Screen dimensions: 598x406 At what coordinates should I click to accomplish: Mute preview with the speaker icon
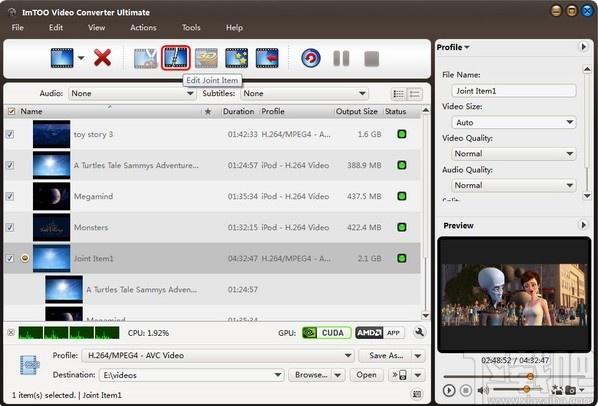483,390
